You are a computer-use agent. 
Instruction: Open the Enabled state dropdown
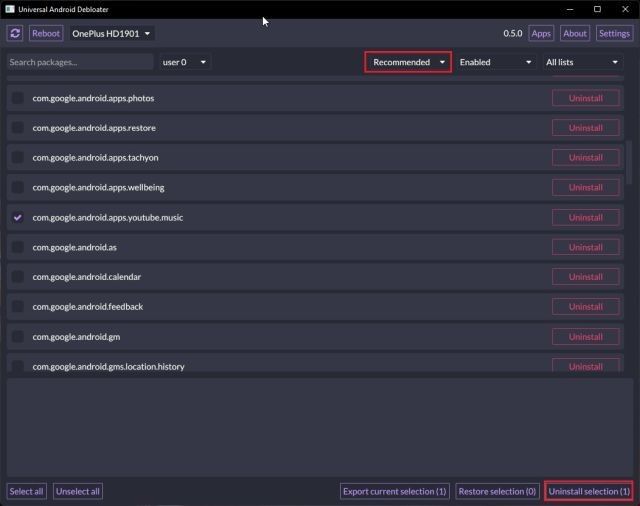click(496, 62)
